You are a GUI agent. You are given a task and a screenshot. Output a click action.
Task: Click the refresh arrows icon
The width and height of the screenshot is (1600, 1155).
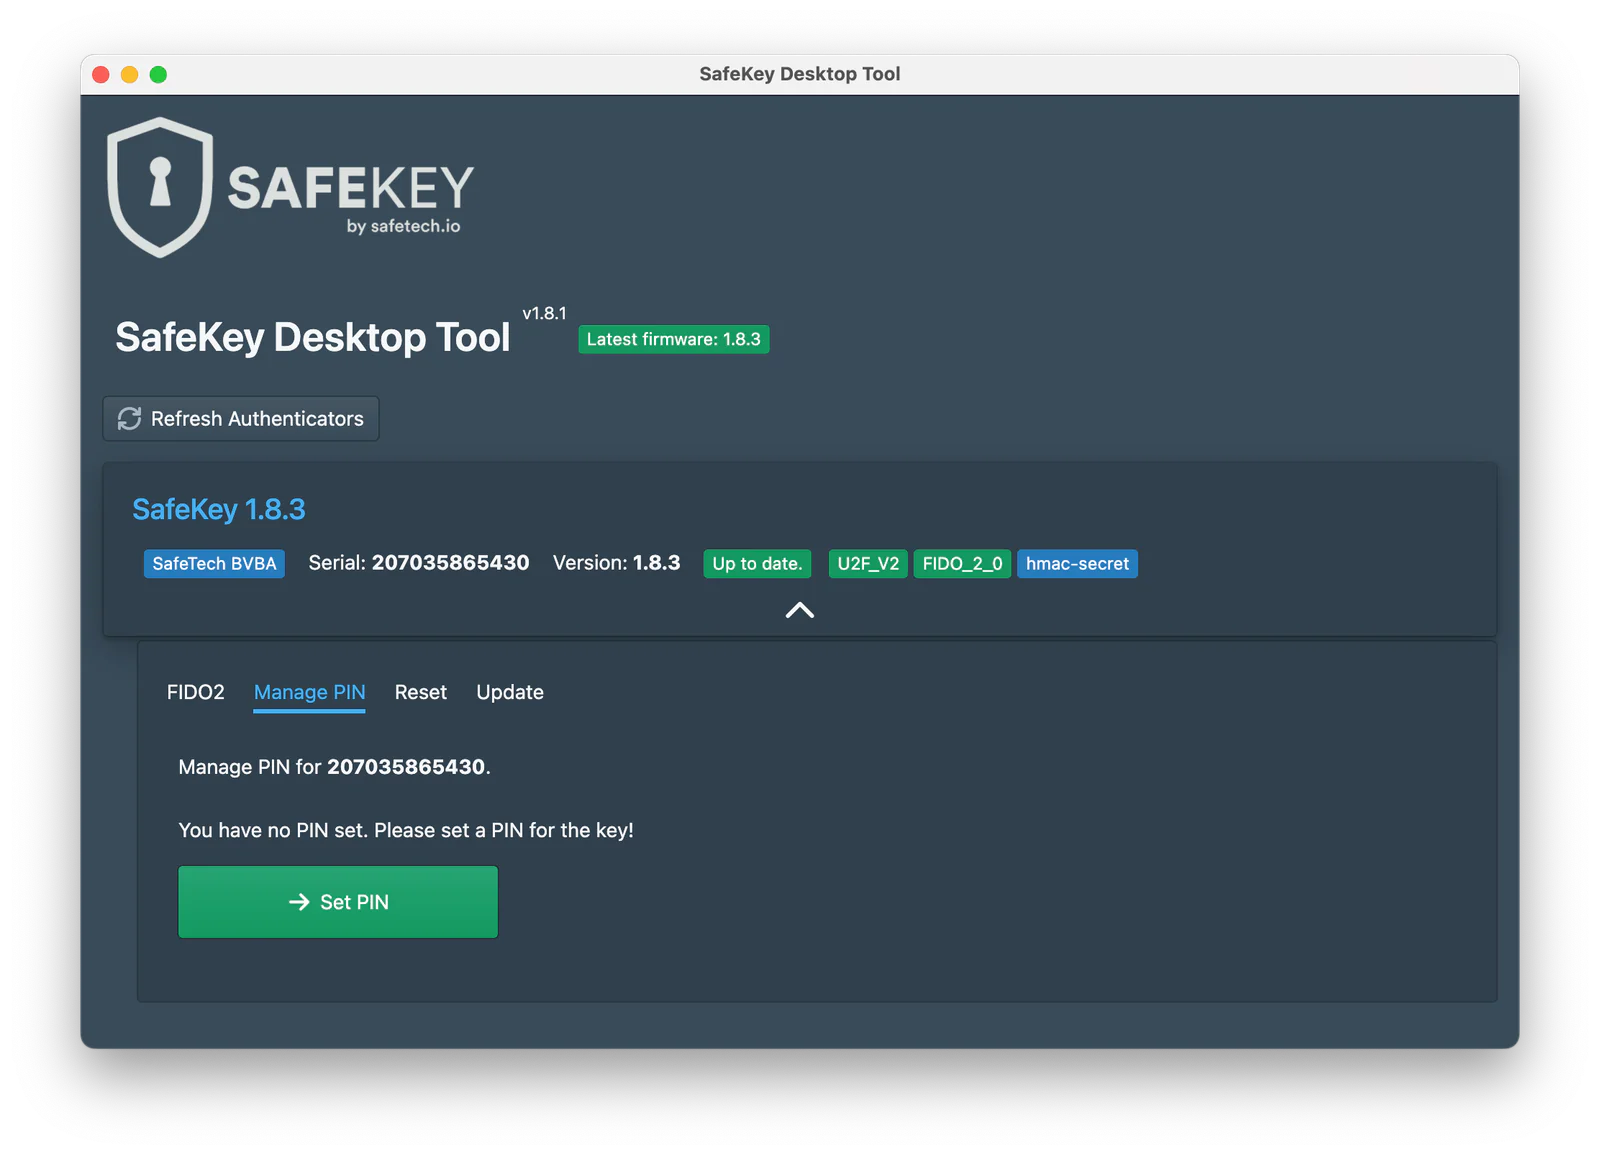130,419
